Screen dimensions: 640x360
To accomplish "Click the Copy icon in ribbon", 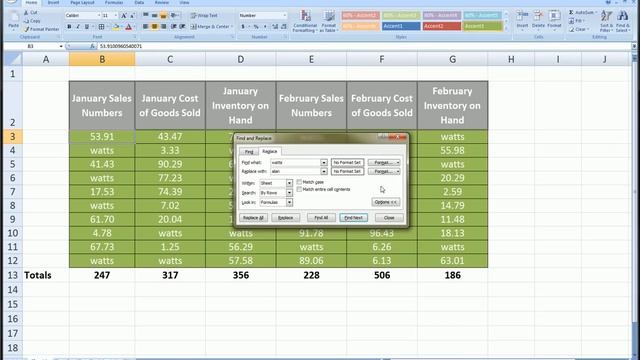I will pos(26,21).
